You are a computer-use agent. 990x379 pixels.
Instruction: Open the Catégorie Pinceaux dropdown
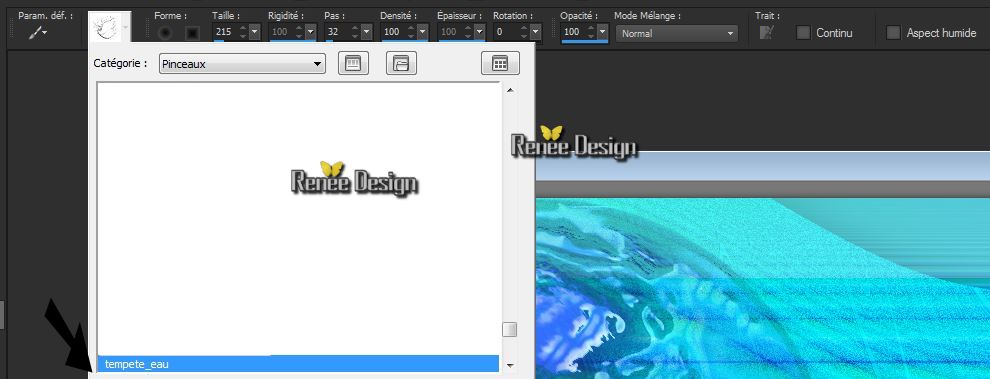(x=242, y=64)
